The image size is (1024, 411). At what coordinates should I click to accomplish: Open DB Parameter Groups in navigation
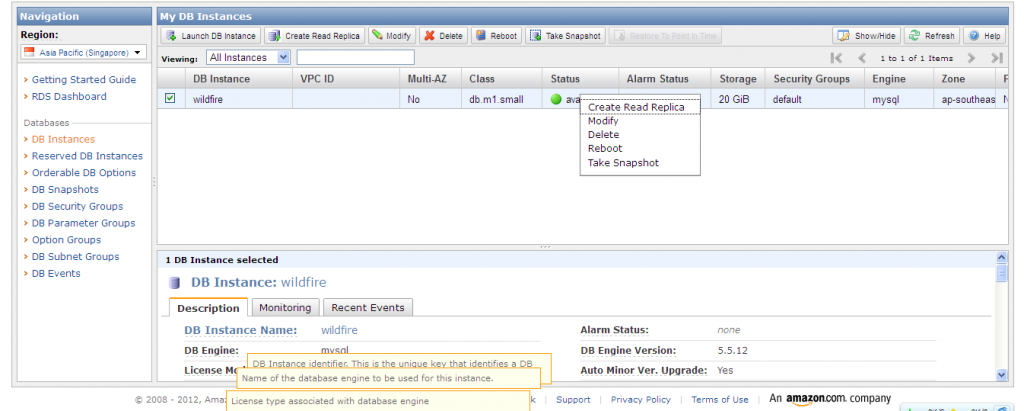tap(83, 223)
